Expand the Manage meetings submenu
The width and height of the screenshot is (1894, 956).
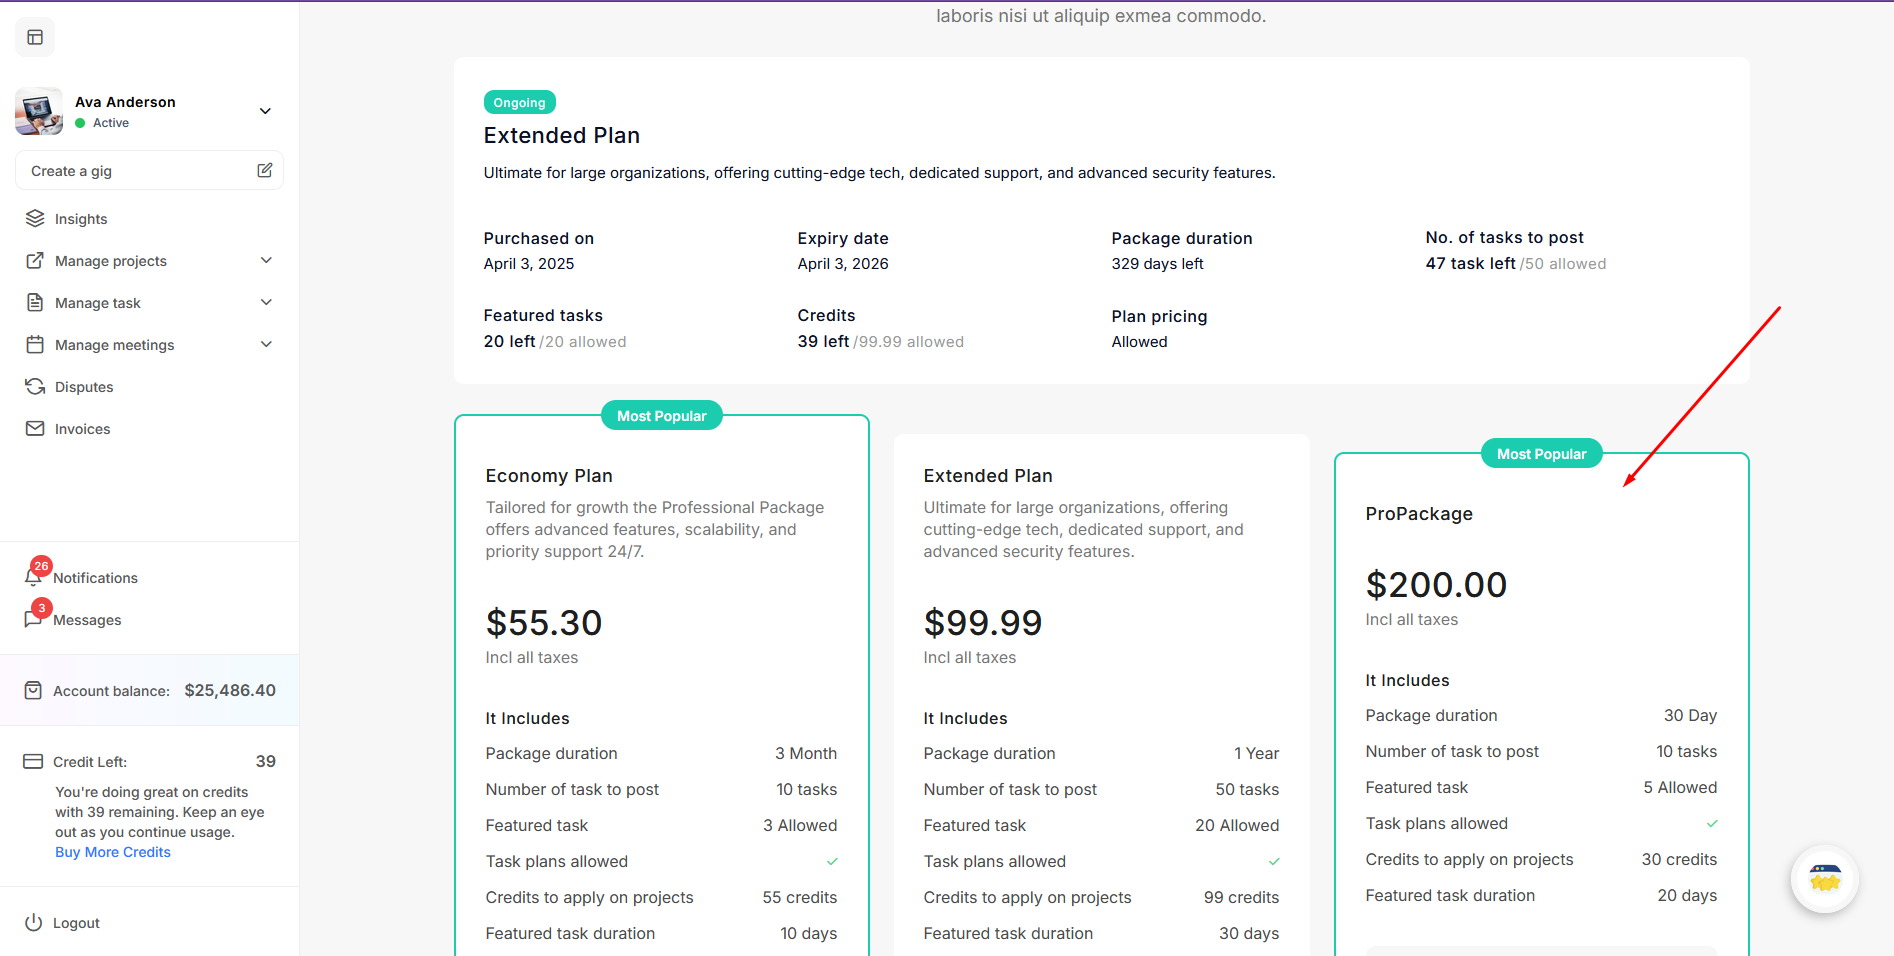266,345
